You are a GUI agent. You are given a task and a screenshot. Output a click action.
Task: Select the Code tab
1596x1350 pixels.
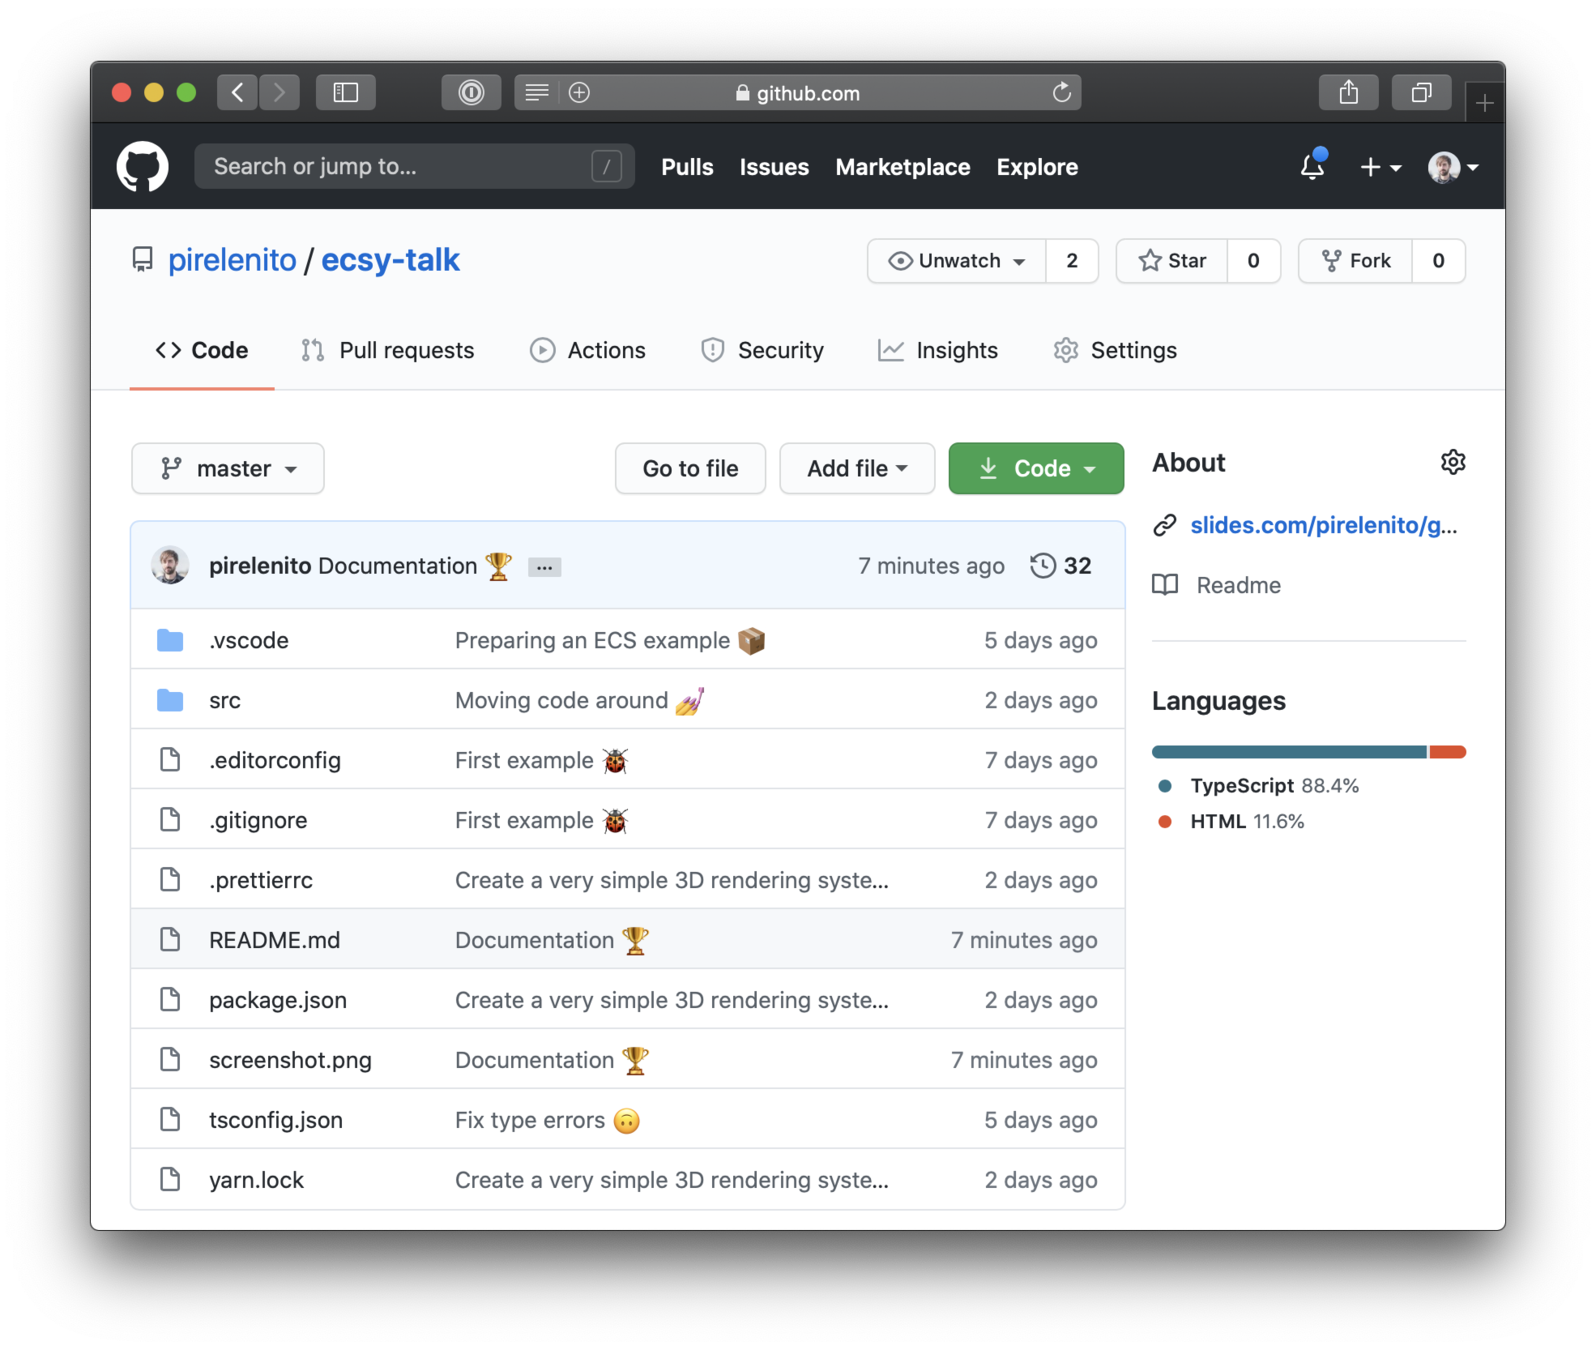click(202, 350)
